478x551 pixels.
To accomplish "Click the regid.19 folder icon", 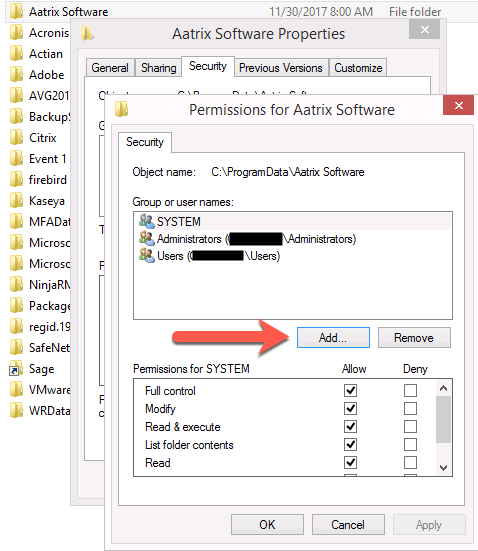I will (x=17, y=327).
